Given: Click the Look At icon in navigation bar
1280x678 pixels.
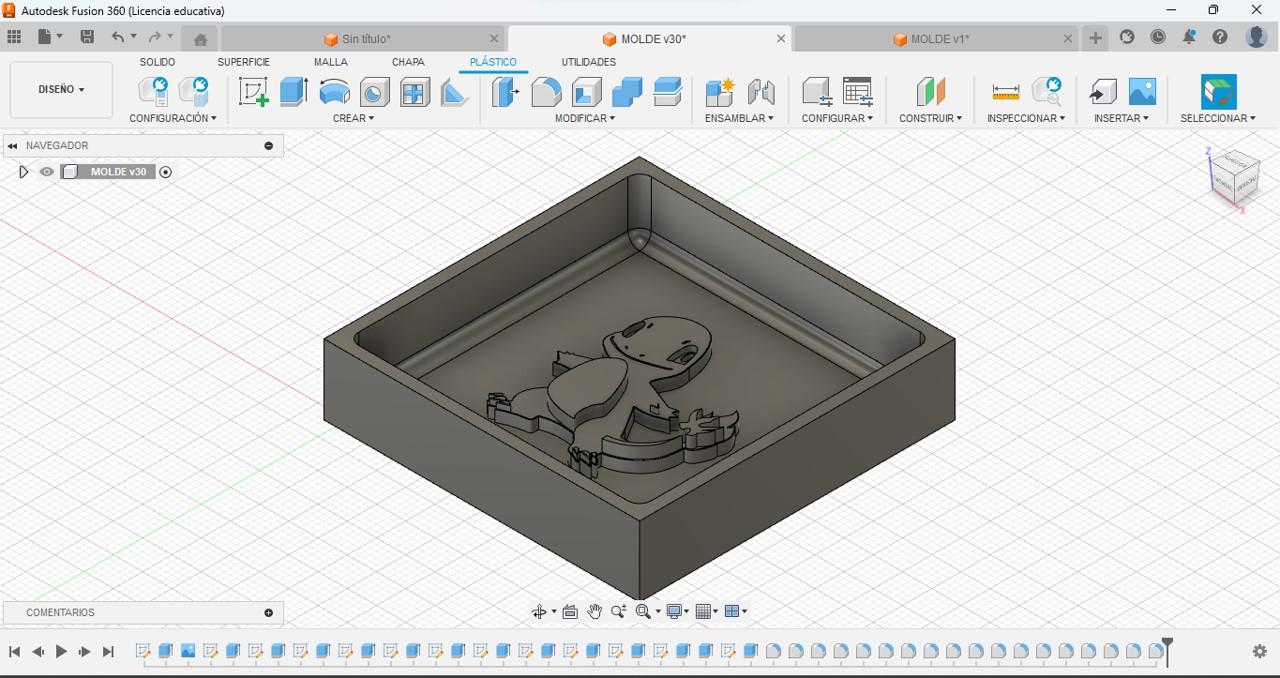Looking at the screenshot, I should [x=570, y=612].
